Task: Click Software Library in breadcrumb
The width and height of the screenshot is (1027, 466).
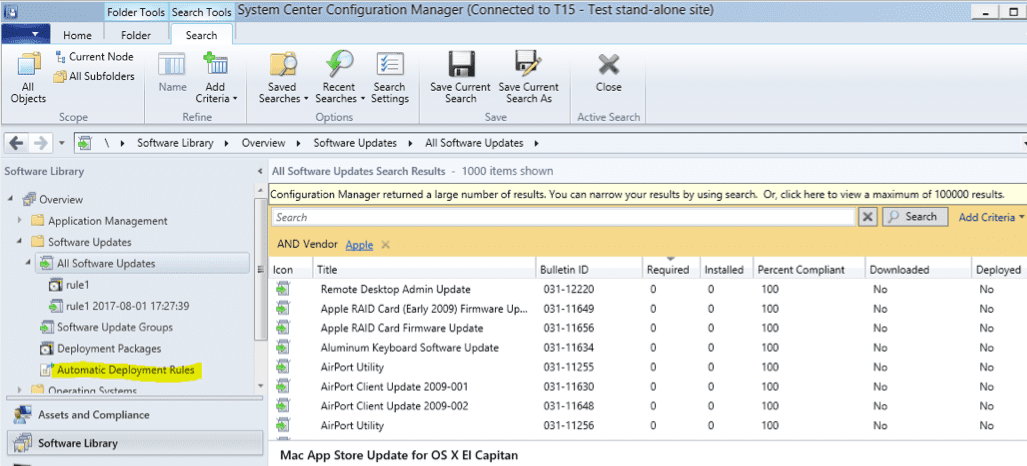Action: pyautogui.click(x=175, y=143)
